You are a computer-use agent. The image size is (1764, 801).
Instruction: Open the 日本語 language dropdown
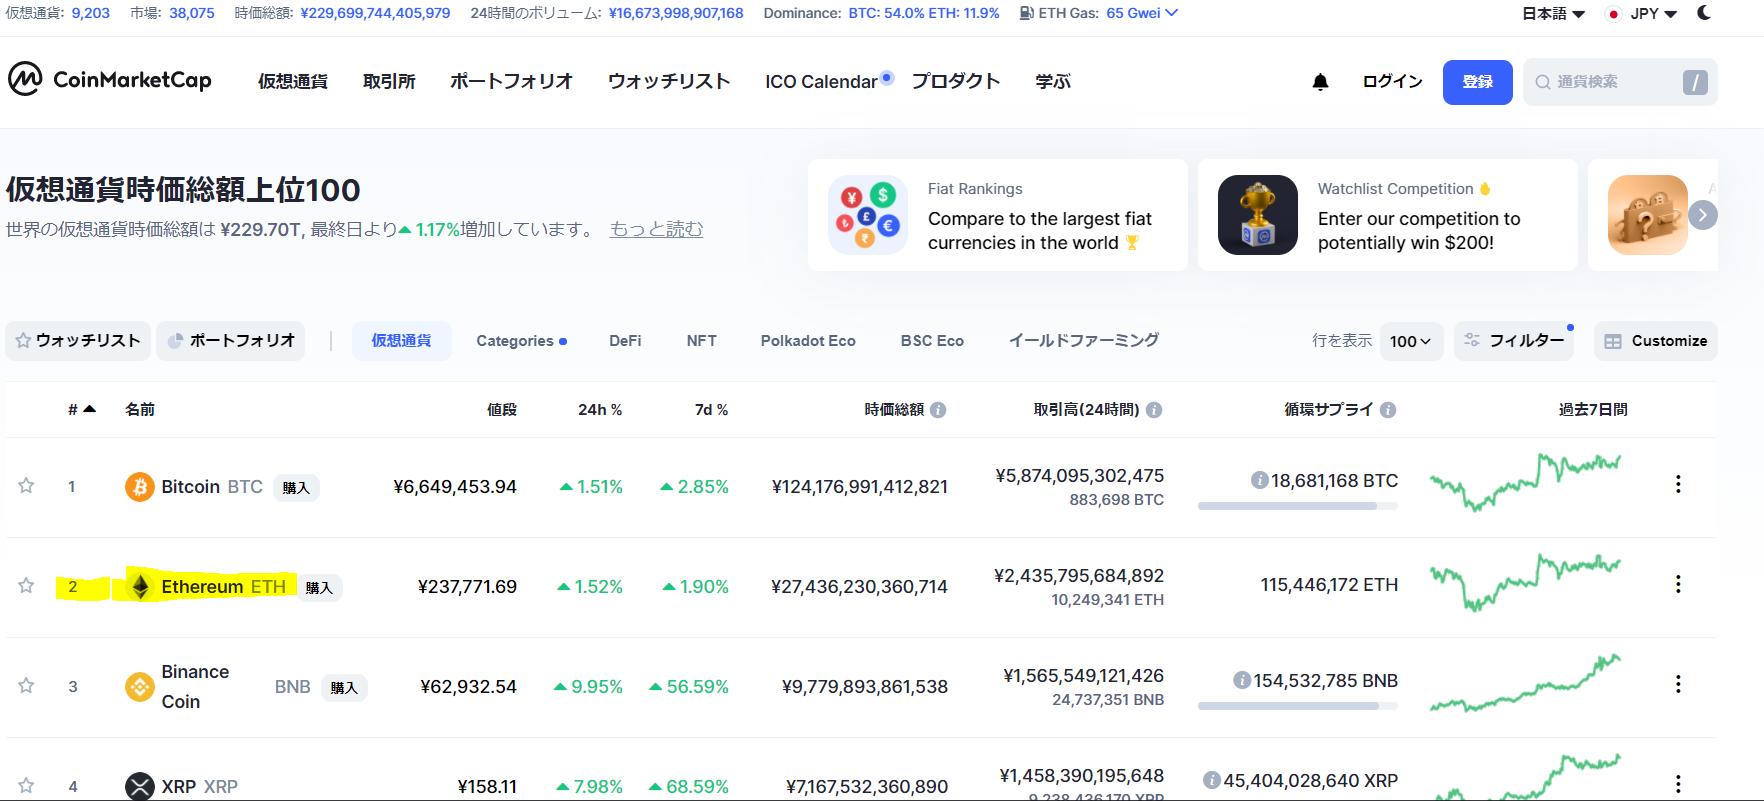(1553, 14)
